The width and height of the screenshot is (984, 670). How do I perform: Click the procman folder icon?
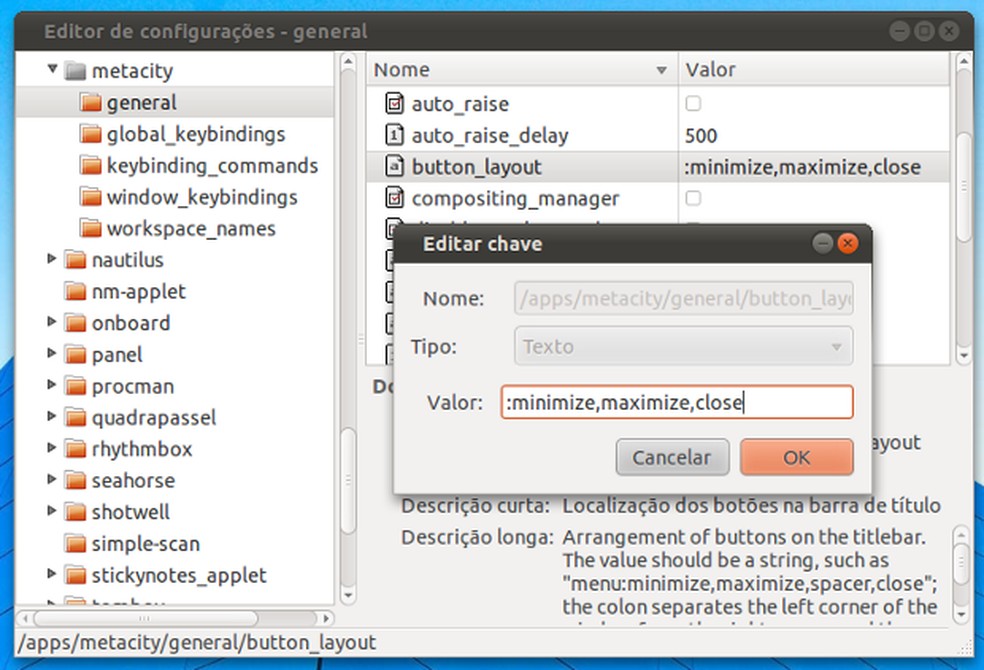75,386
